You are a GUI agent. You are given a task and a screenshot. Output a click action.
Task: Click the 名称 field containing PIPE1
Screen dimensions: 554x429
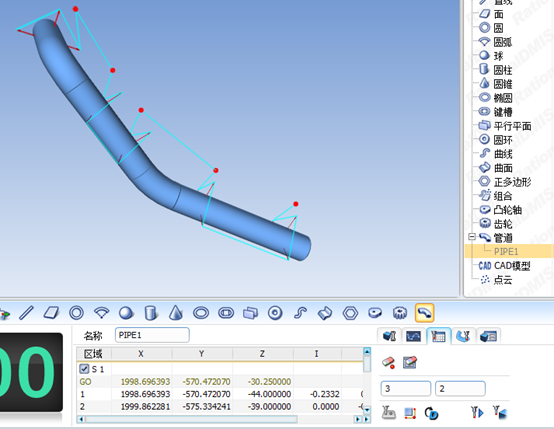pyautogui.click(x=152, y=335)
